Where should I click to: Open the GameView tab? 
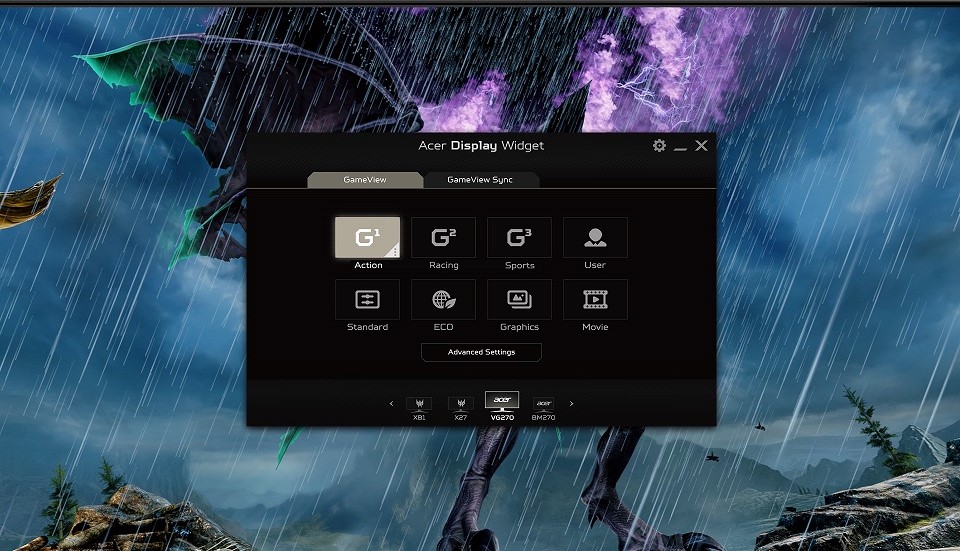click(365, 180)
